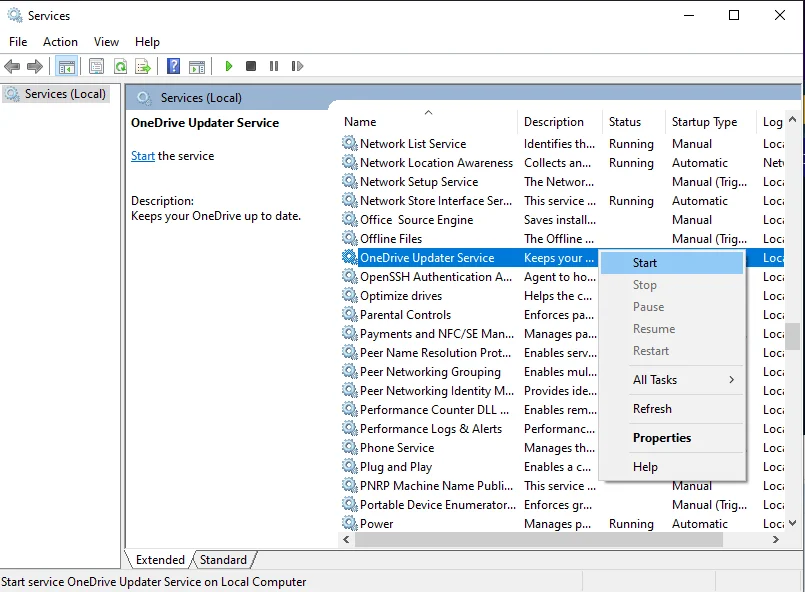Switch to the Standard tab
Viewport: 805px width, 592px height.
point(223,560)
